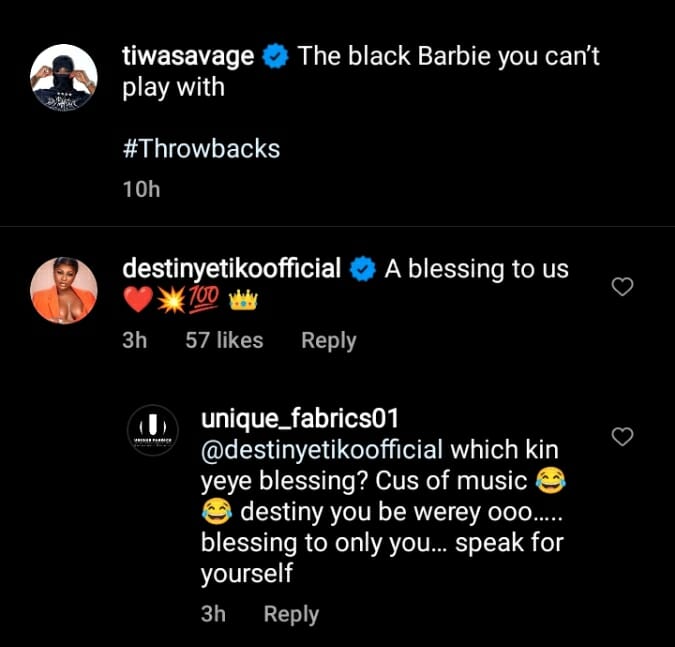This screenshot has height=647, width=675.
Task: Click the 10h timestamp under the caption
Action: [x=140, y=189]
